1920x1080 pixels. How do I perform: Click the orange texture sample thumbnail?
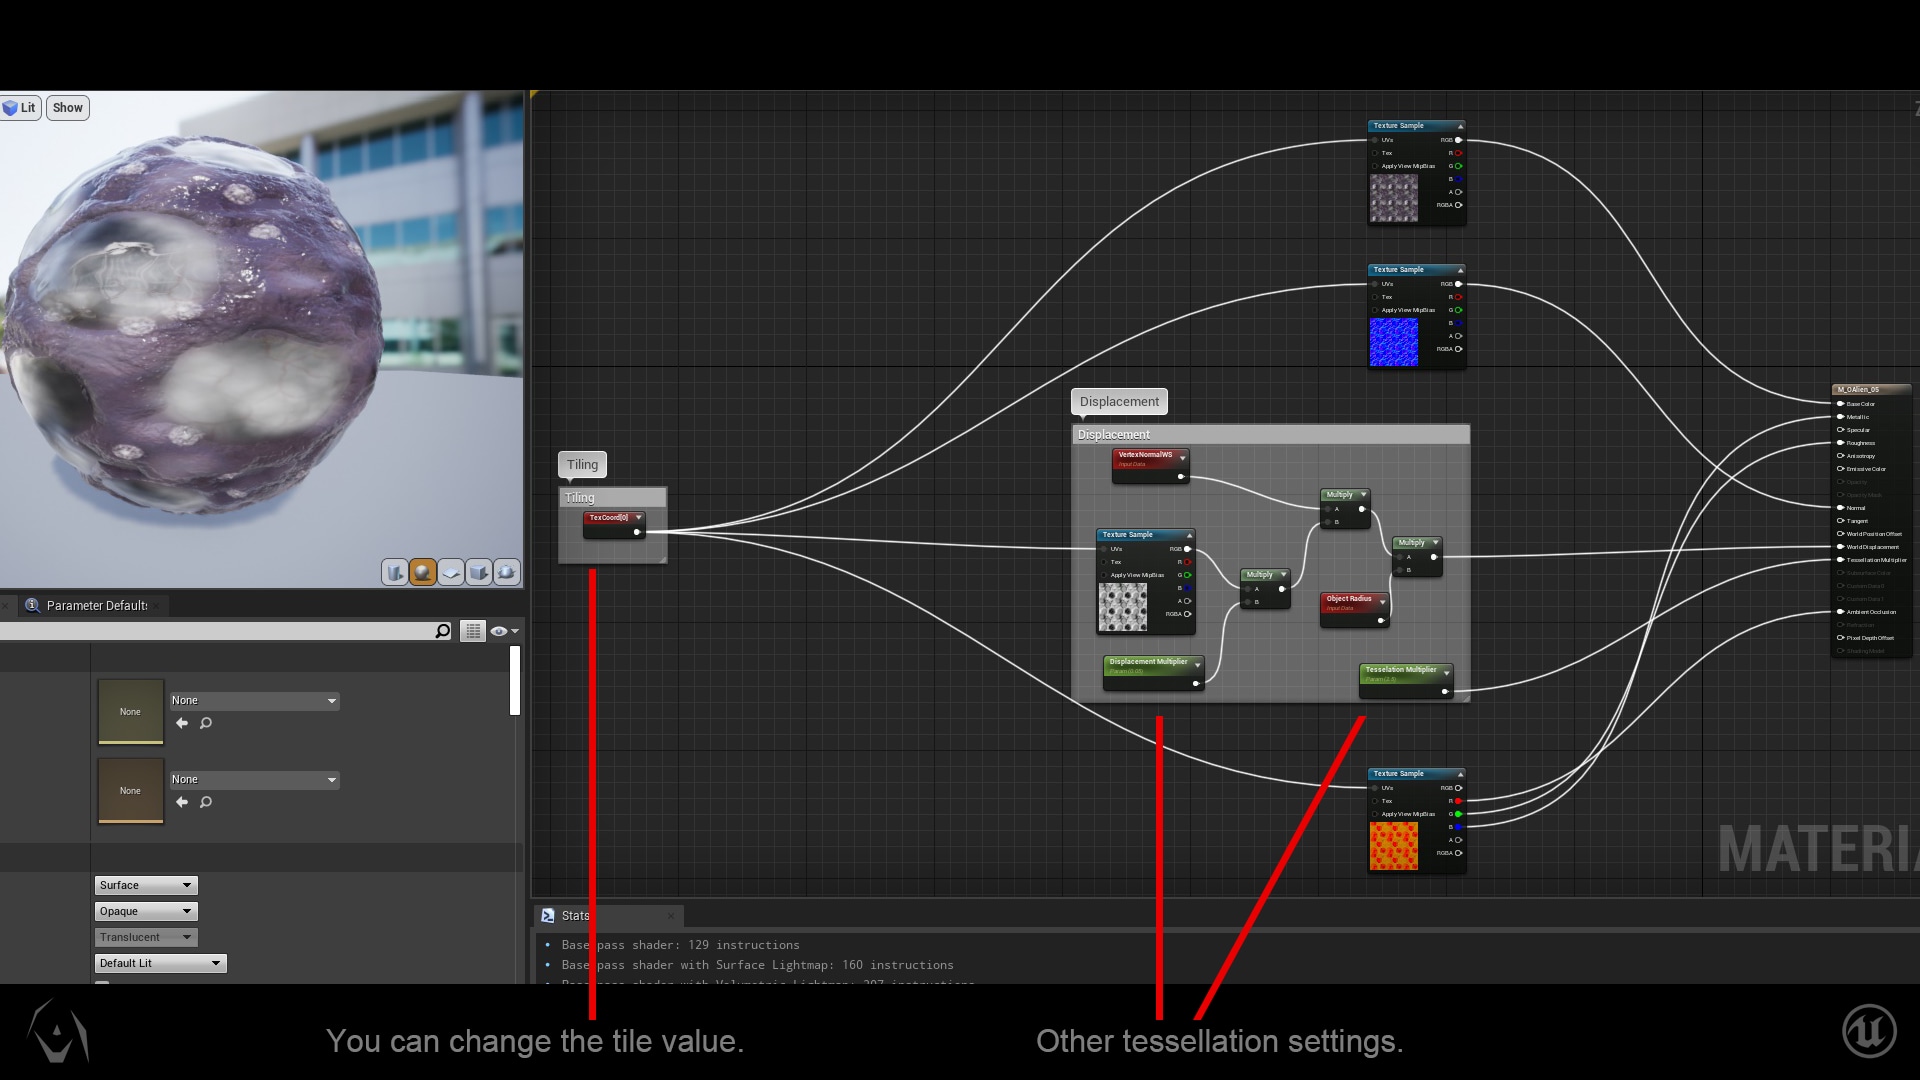pos(1393,846)
